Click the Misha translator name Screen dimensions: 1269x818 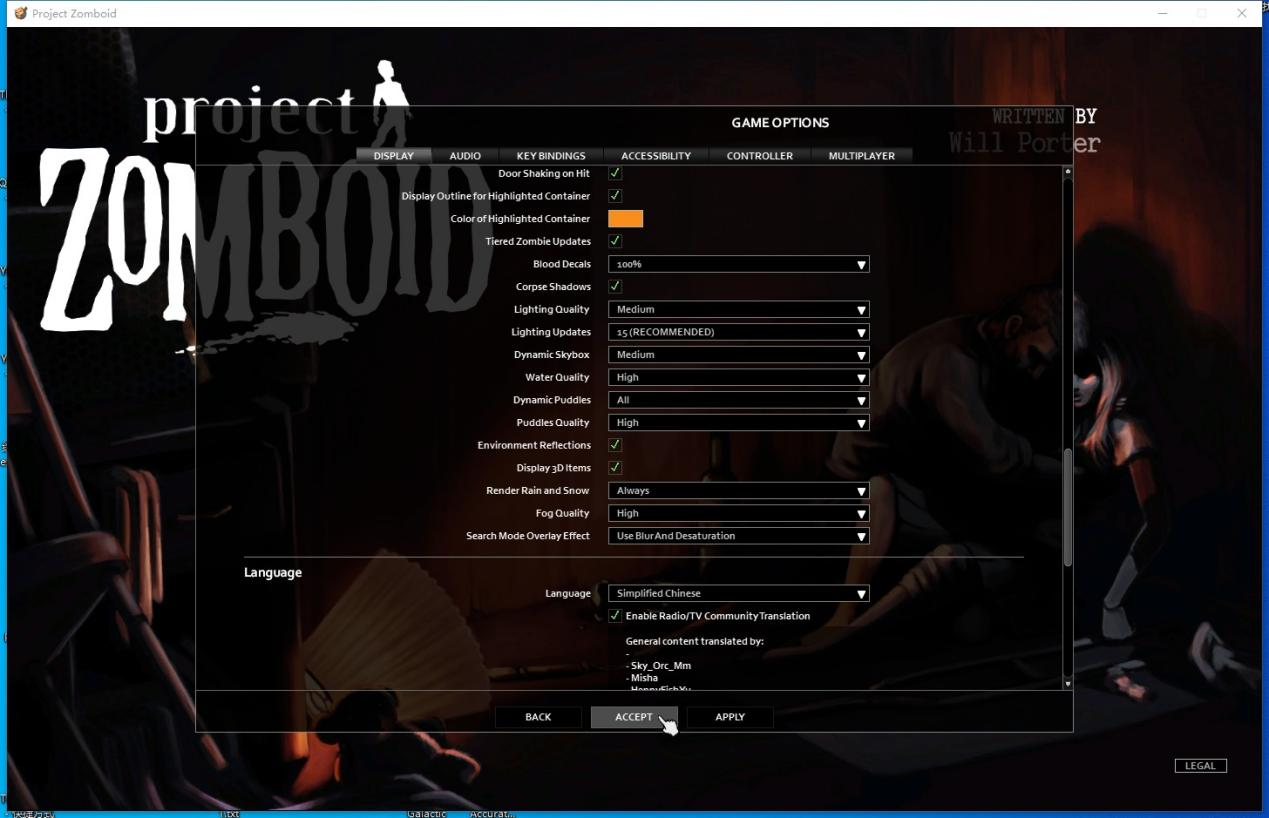tap(642, 678)
